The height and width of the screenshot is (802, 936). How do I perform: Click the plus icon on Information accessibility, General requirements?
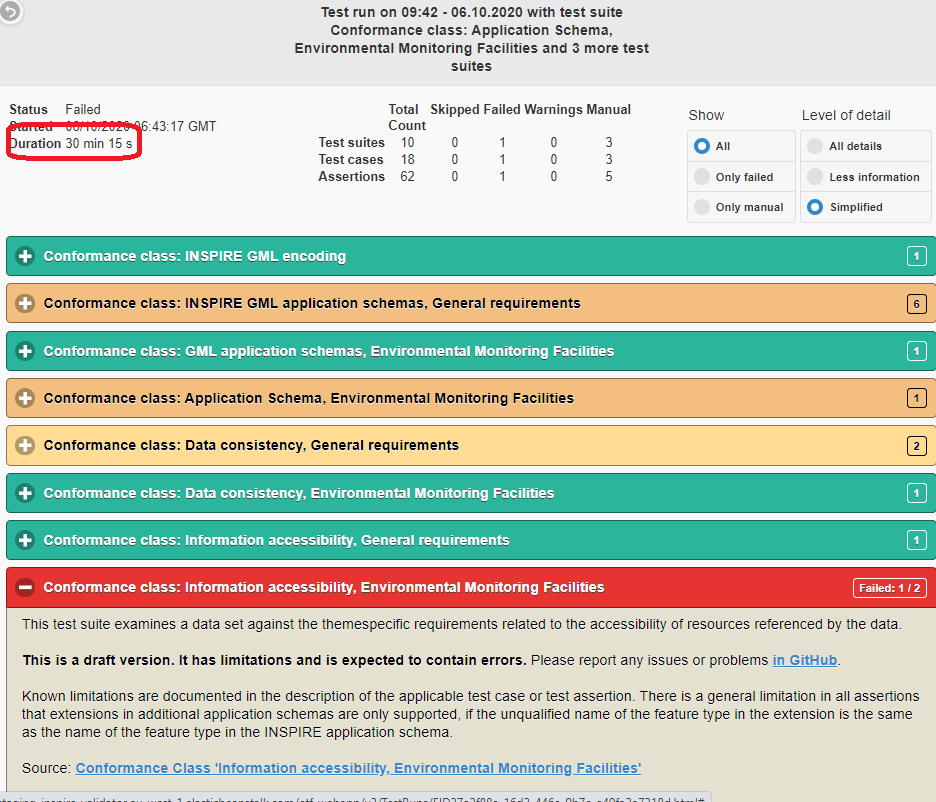coord(25,540)
